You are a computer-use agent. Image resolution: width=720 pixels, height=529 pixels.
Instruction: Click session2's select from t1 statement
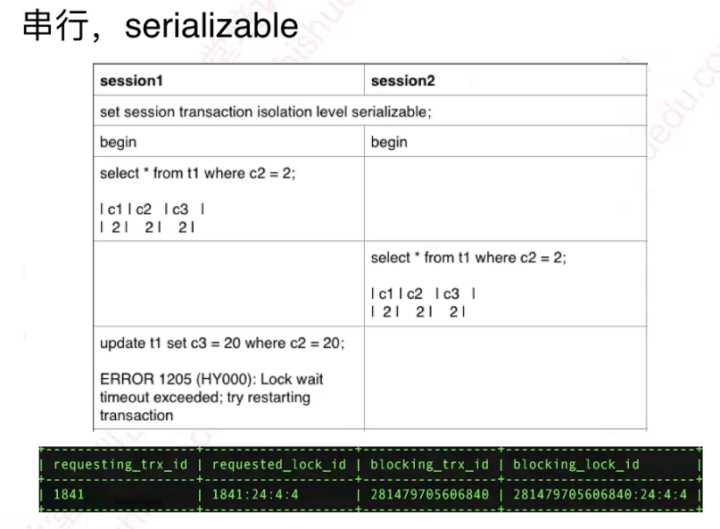[468, 258]
